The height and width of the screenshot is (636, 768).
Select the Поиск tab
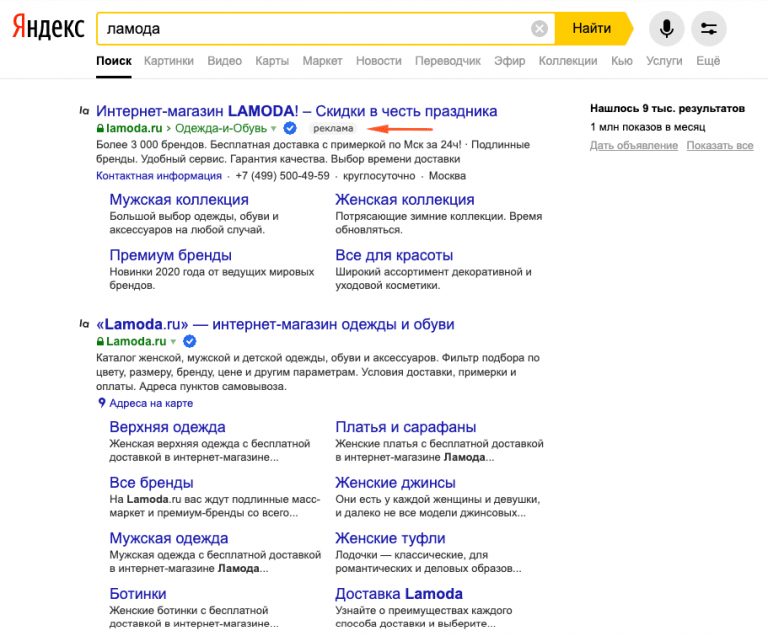coord(114,61)
